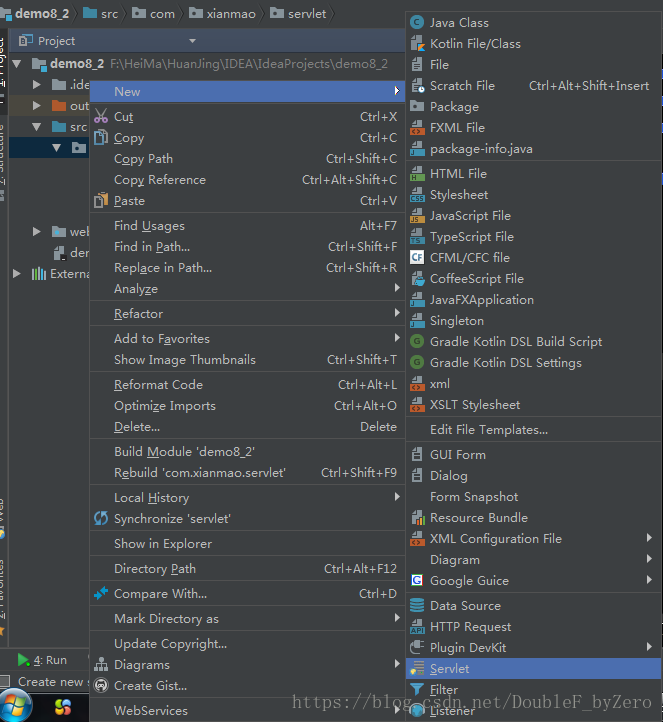Expand the External Libraries node
The height and width of the screenshot is (722, 663).
[x=17, y=274]
